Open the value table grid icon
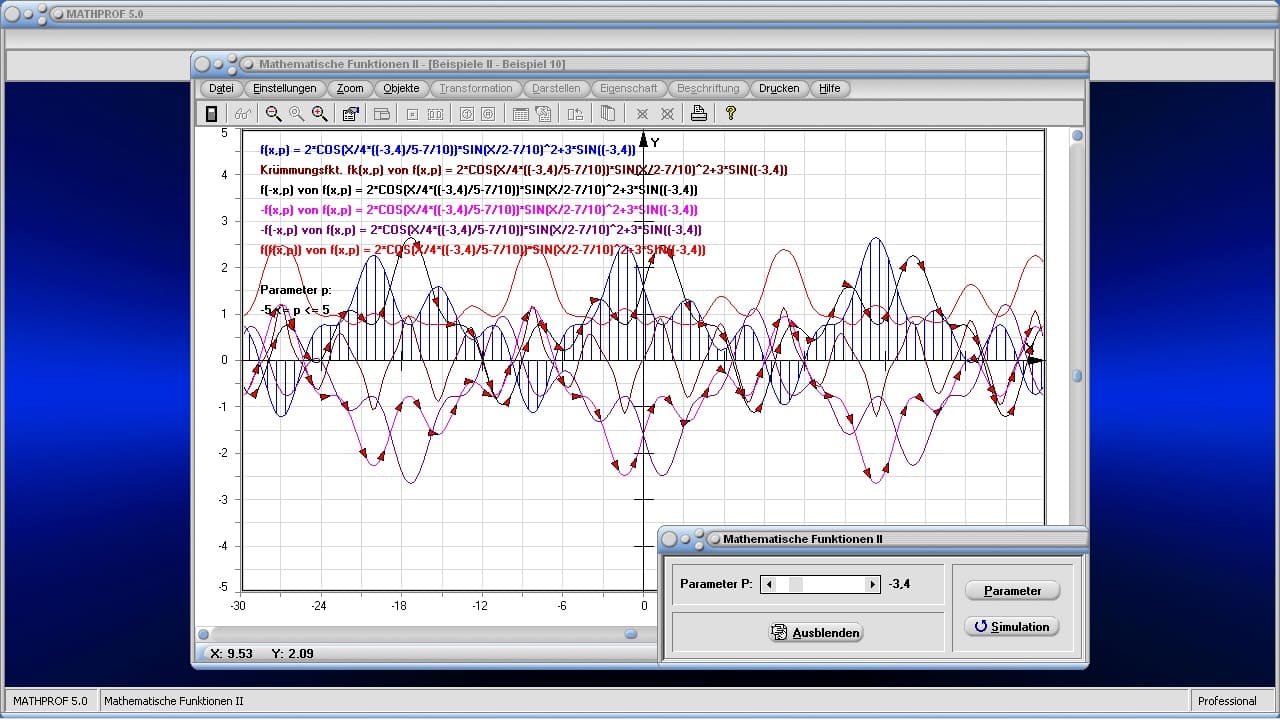The image size is (1280, 720). (521, 114)
